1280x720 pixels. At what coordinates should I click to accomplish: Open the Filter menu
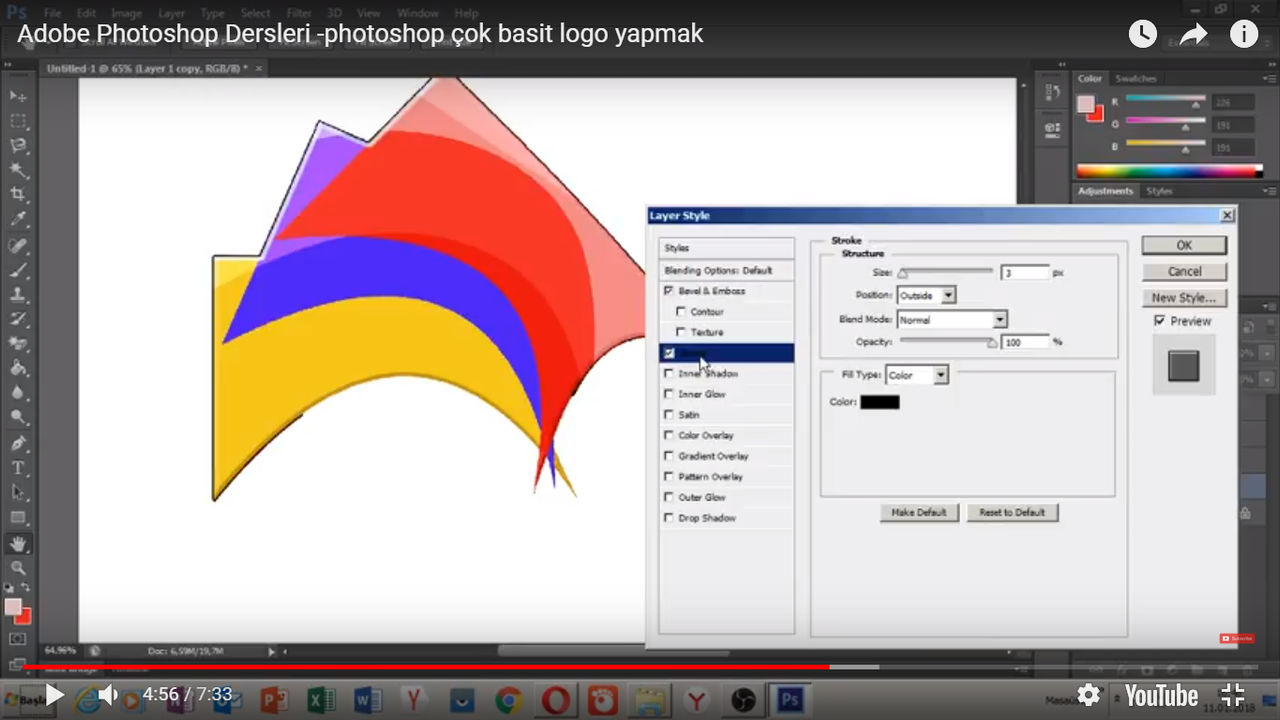tap(298, 13)
